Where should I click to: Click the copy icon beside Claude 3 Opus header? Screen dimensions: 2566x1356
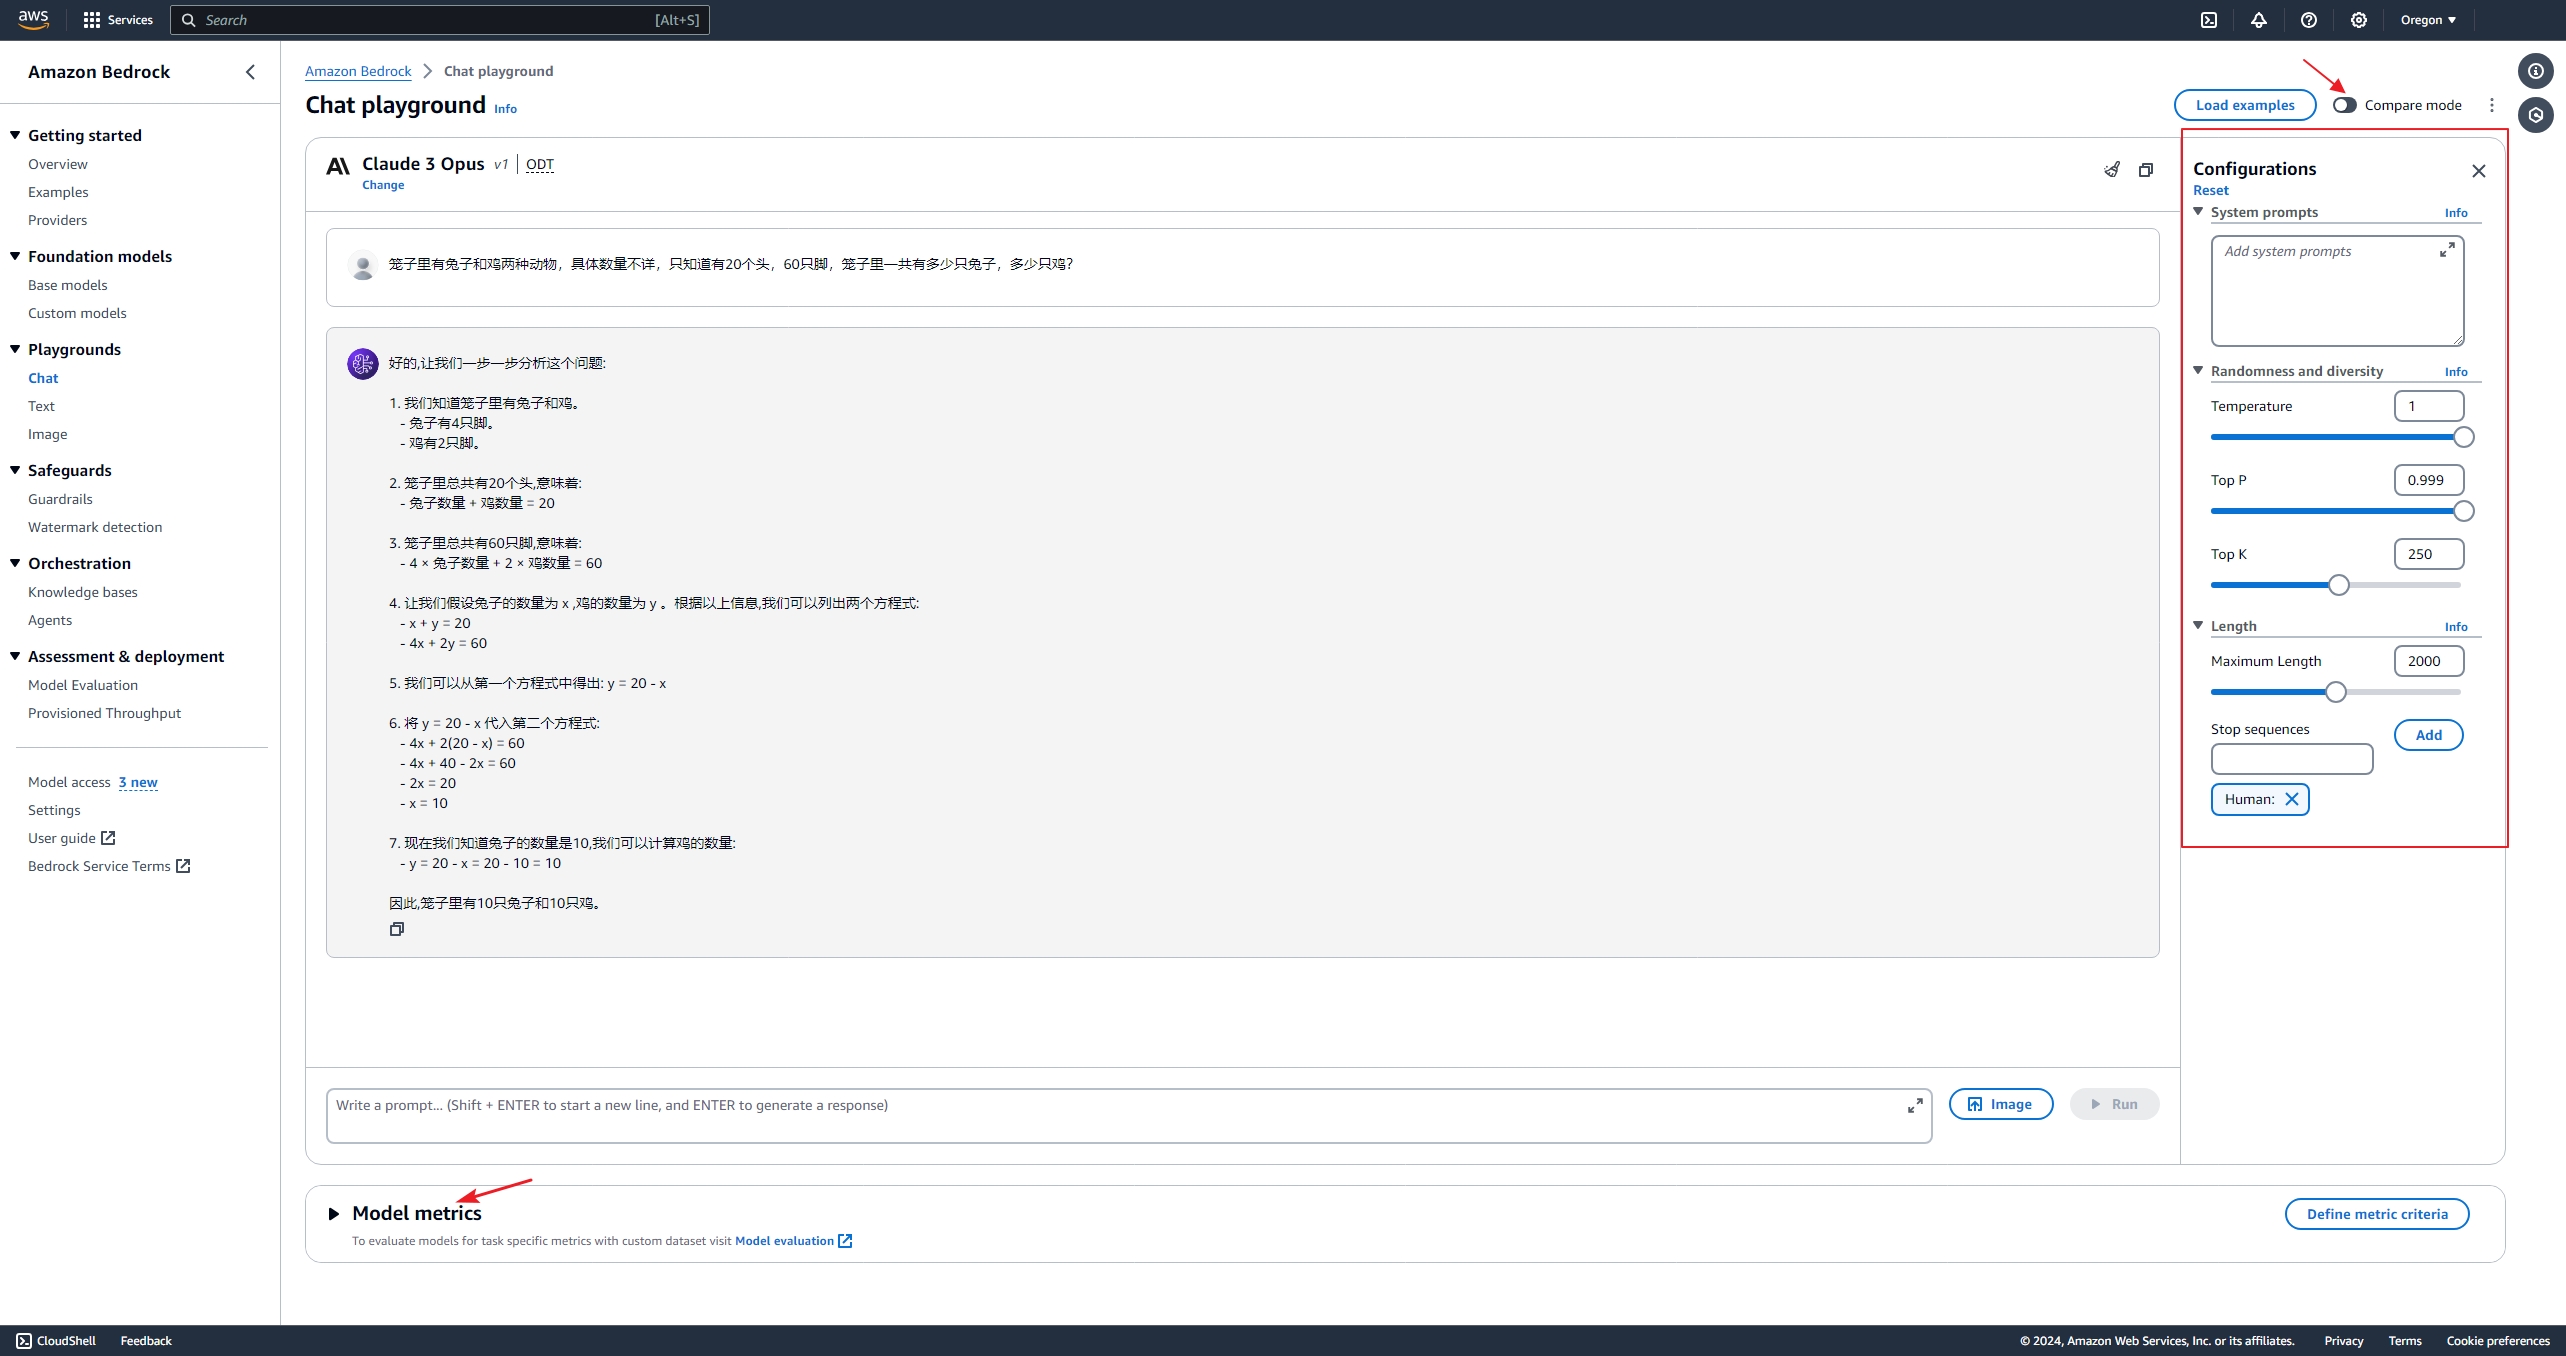(x=2145, y=170)
